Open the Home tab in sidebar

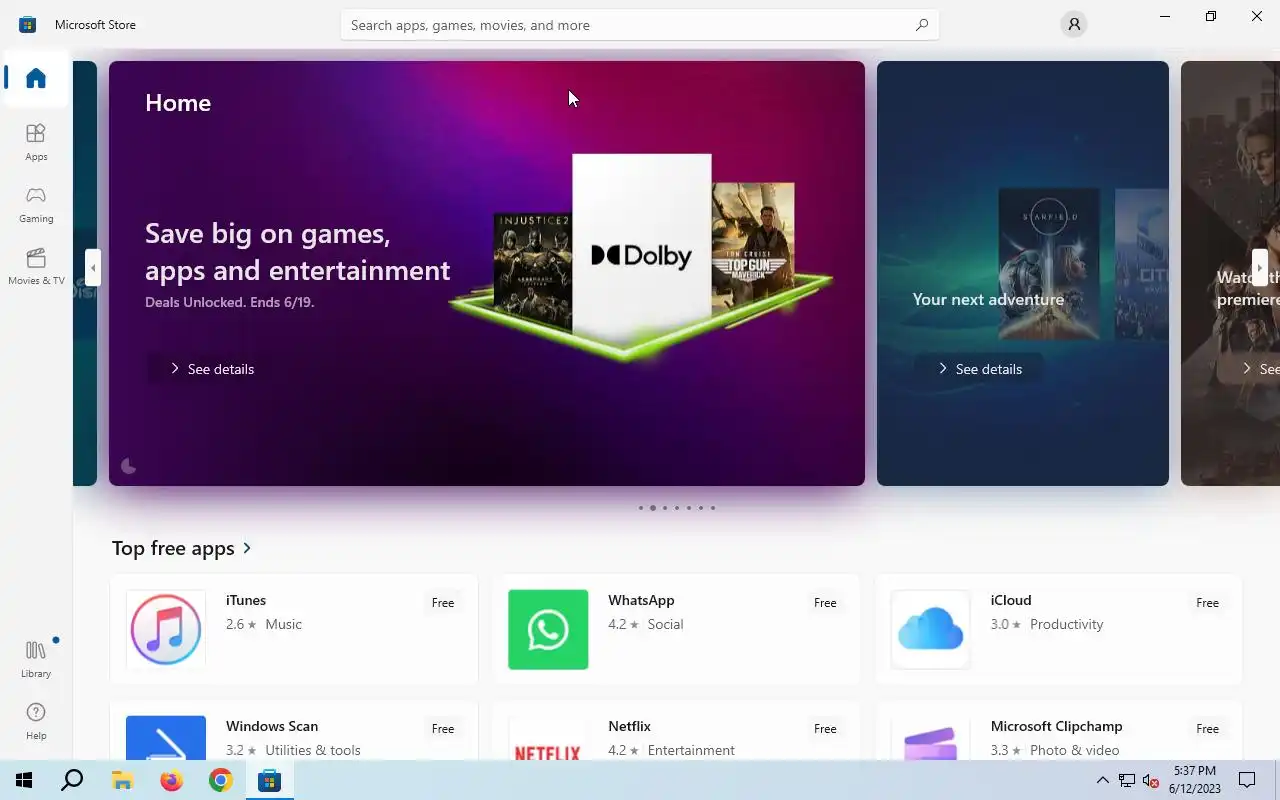tap(36, 78)
